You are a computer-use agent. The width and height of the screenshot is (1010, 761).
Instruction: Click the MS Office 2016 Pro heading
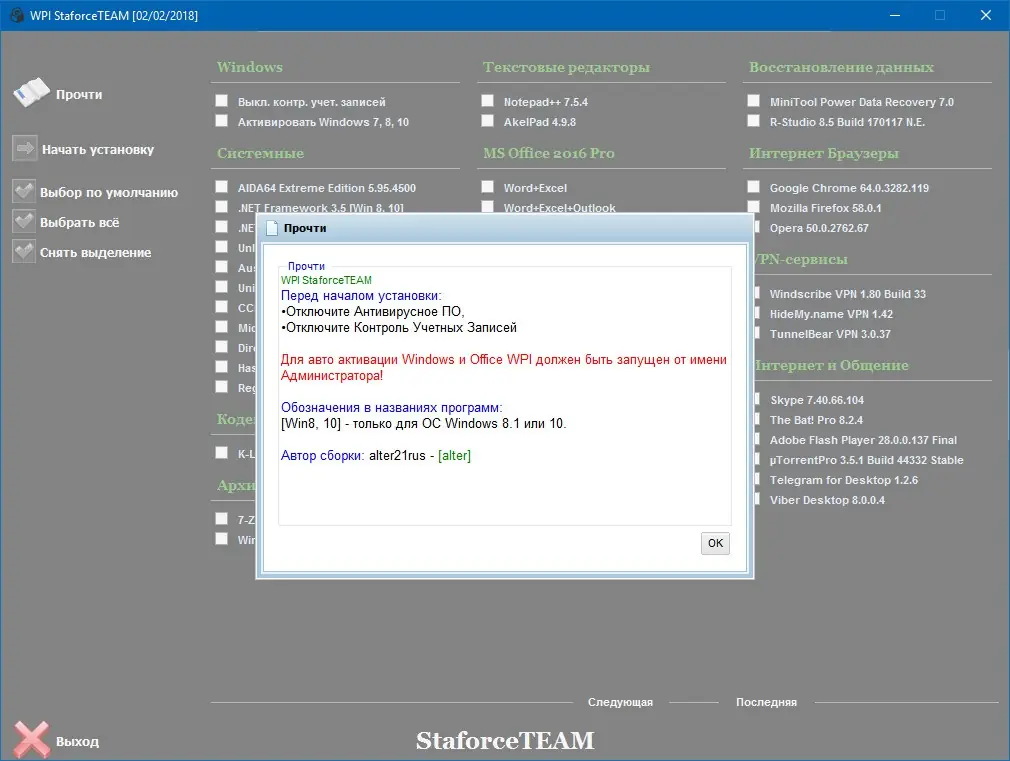pyautogui.click(x=549, y=153)
